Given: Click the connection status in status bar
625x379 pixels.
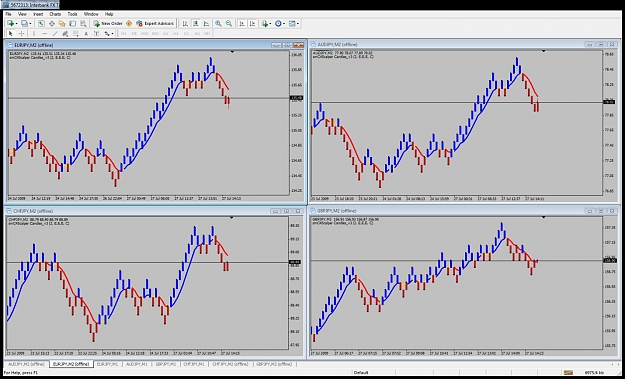Looking at the screenshot, I should (594, 373).
